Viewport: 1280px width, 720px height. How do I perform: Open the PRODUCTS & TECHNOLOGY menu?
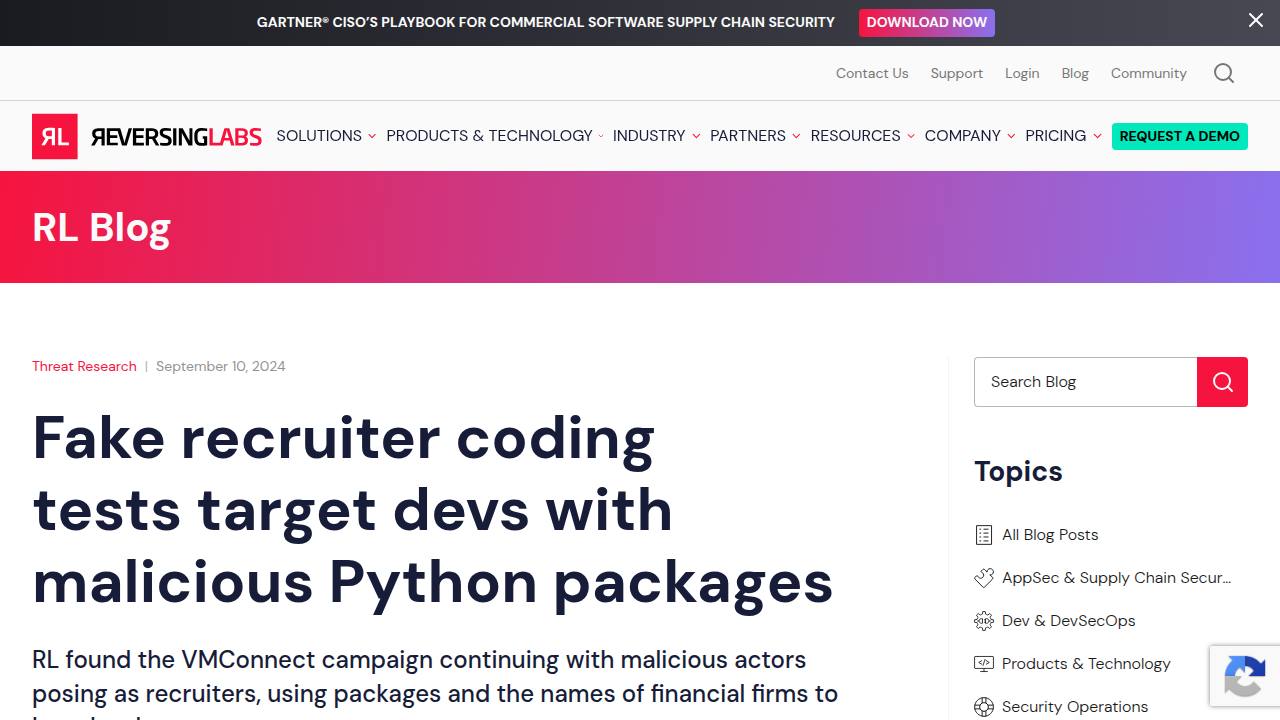489,136
